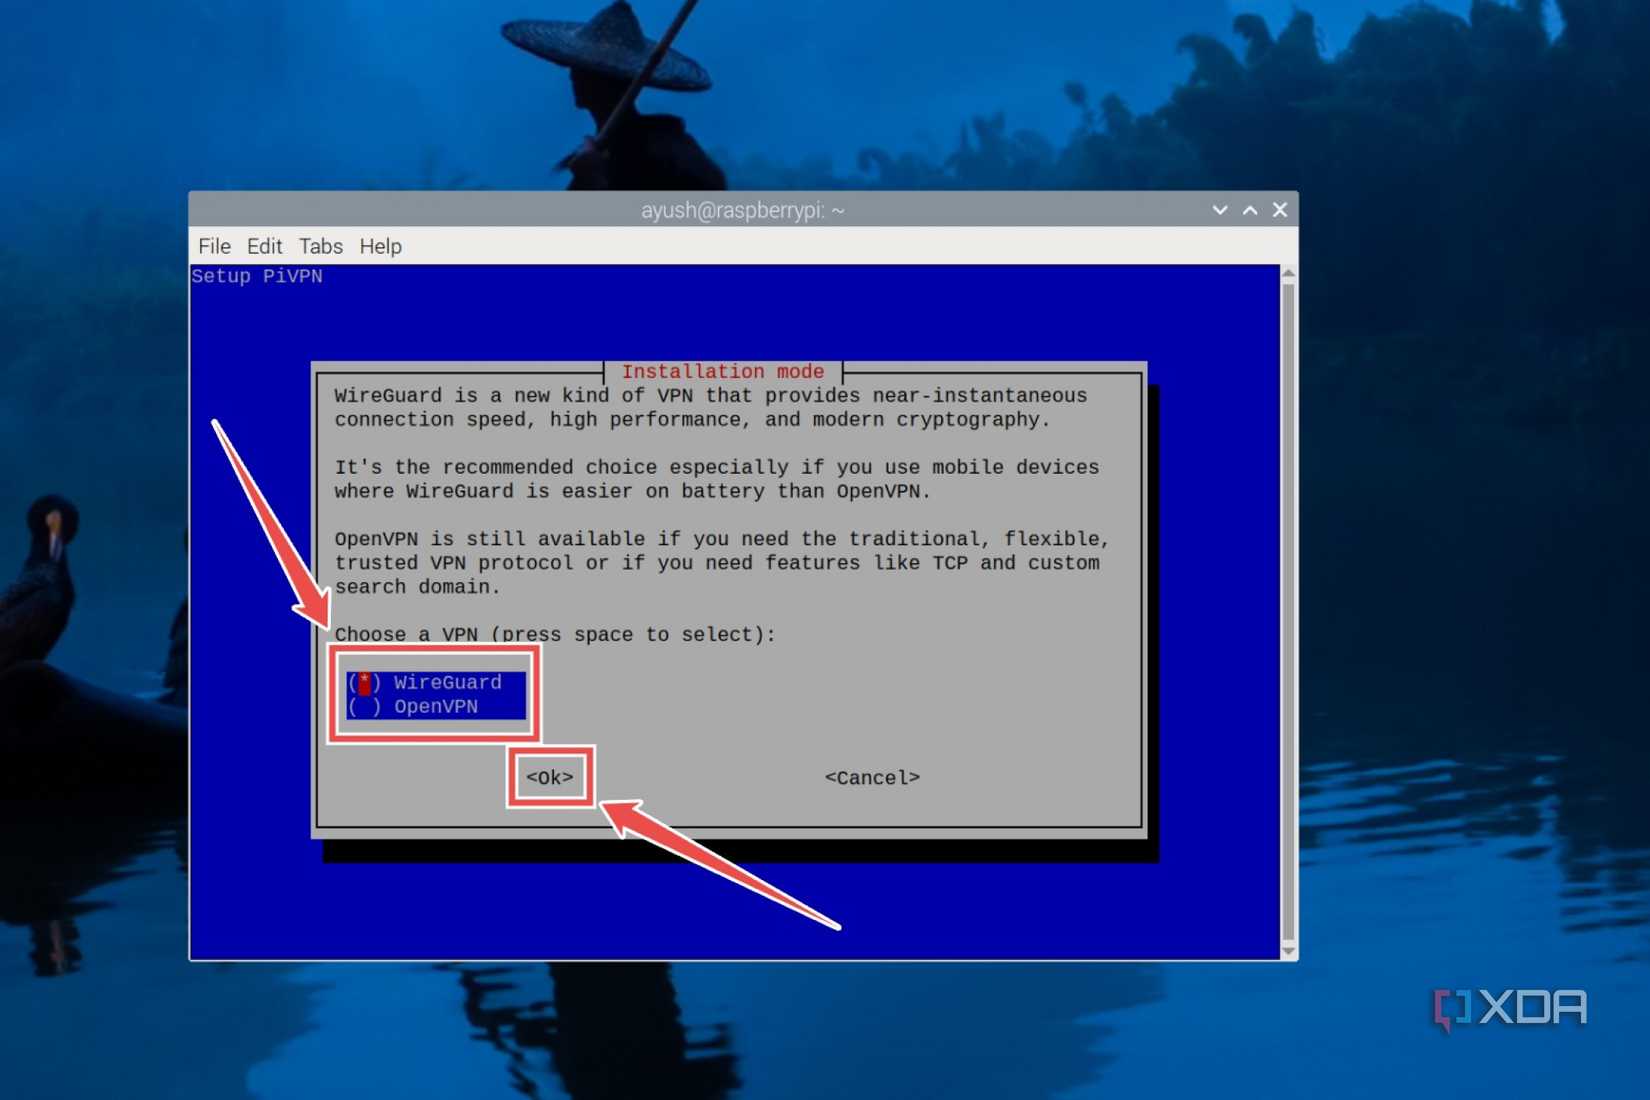Maximize the terminal window with up chevron
This screenshot has height=1100, width=1650.
(x=1250, y=210)
